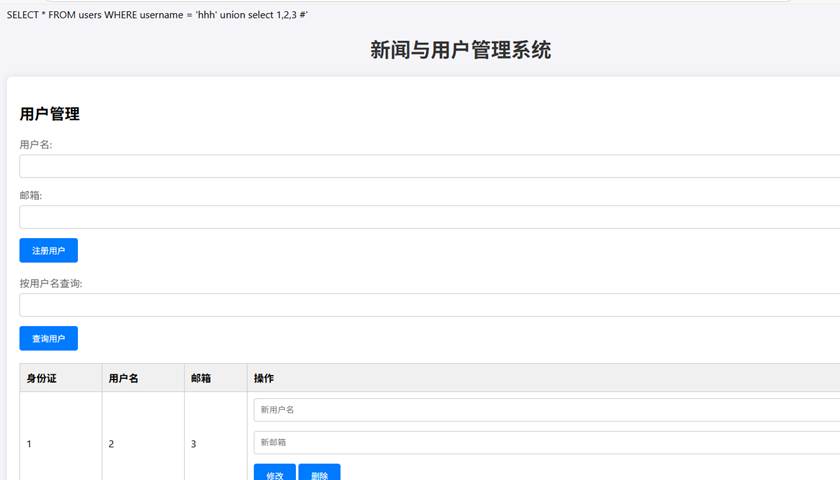This screenshot has width=840, height=480.
Task: Focus the 邮箱 input field
Action: click(430, 217)
